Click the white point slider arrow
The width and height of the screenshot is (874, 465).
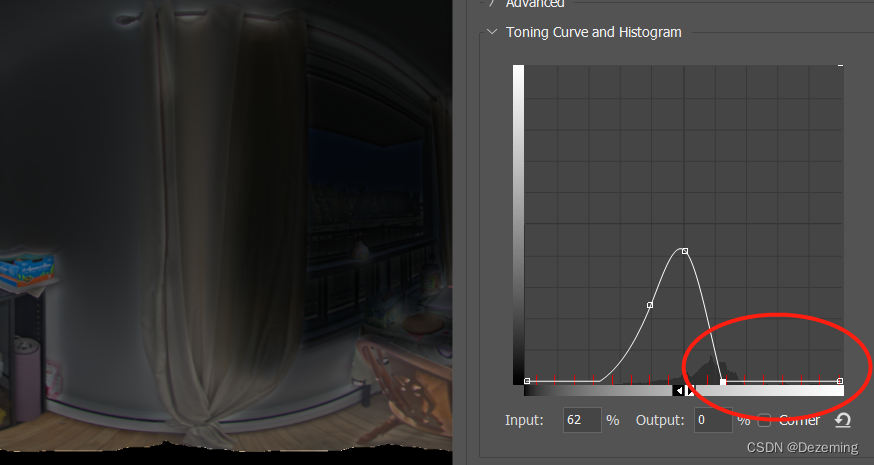pyautogui.click(x=690, y=391)
